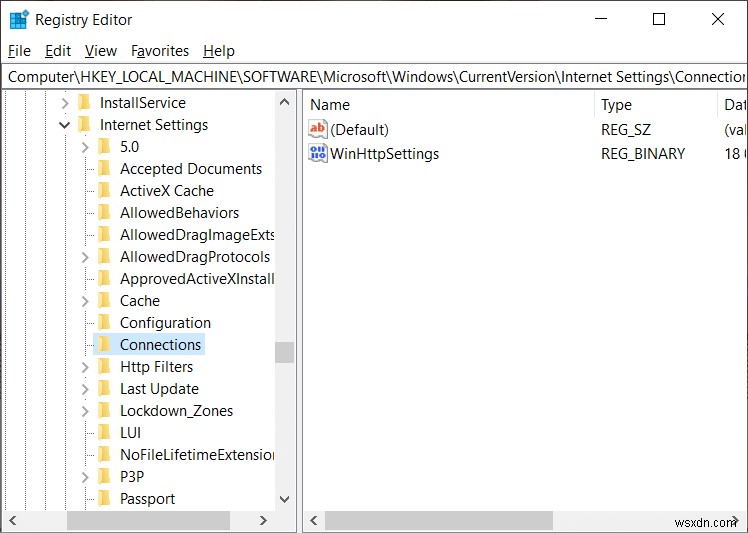This screenshot has height=533, width=748.
Task: Click the Passport folder icon
Action: [104, 498]
